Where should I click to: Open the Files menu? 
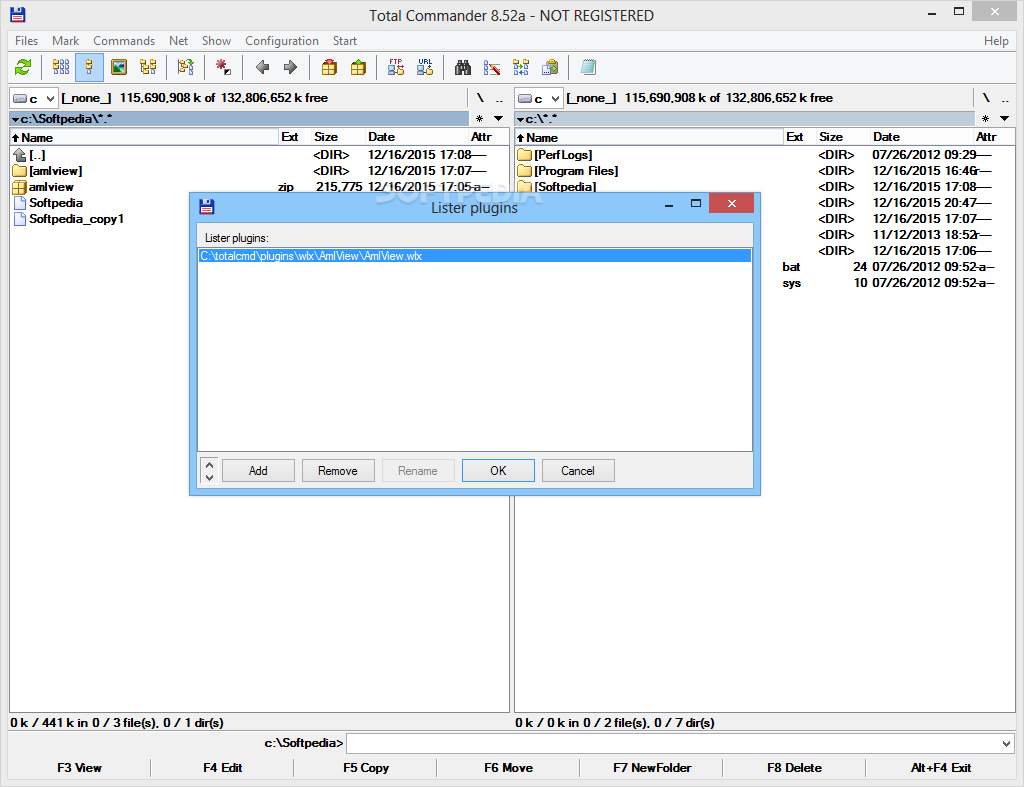[27, 40]
